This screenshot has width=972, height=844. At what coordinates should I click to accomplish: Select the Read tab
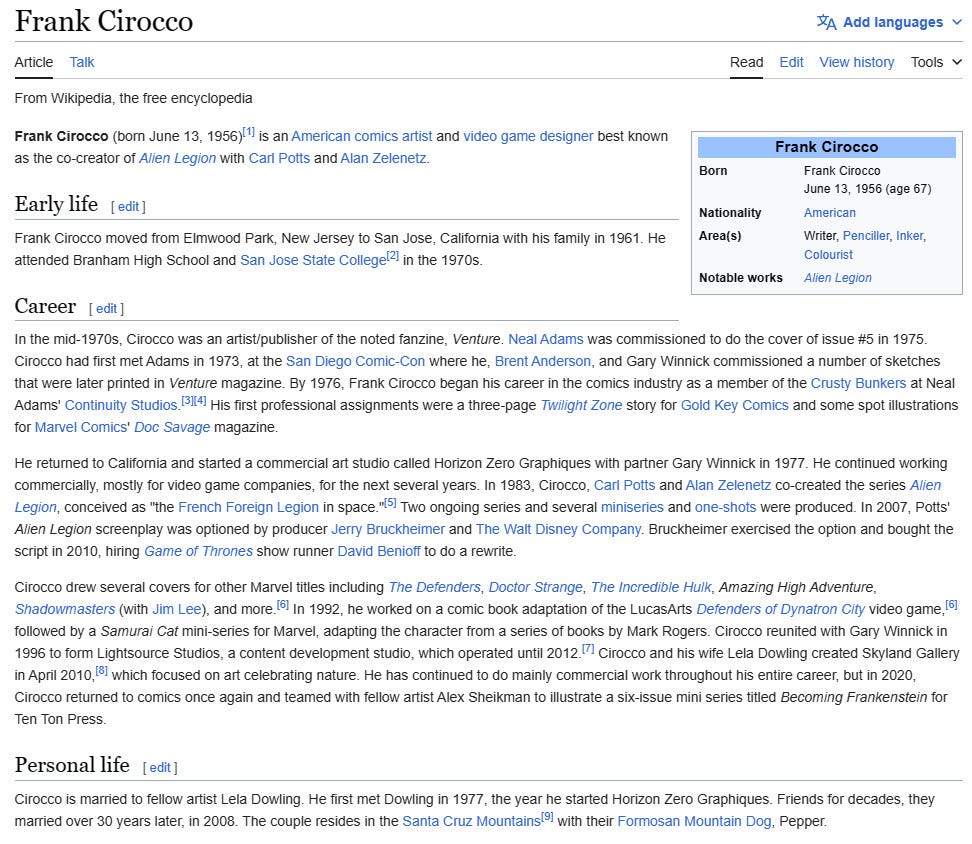pos(746,62)
